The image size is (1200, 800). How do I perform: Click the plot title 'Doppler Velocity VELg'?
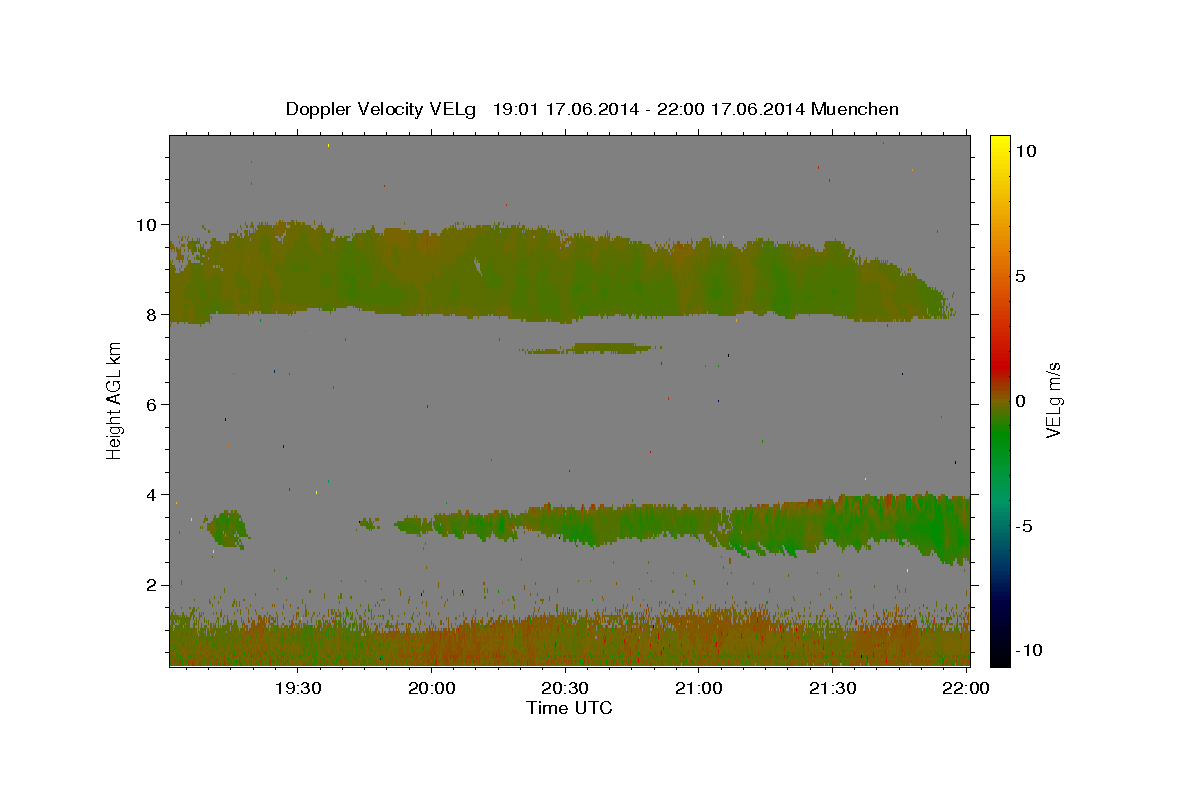pos(383,109)
